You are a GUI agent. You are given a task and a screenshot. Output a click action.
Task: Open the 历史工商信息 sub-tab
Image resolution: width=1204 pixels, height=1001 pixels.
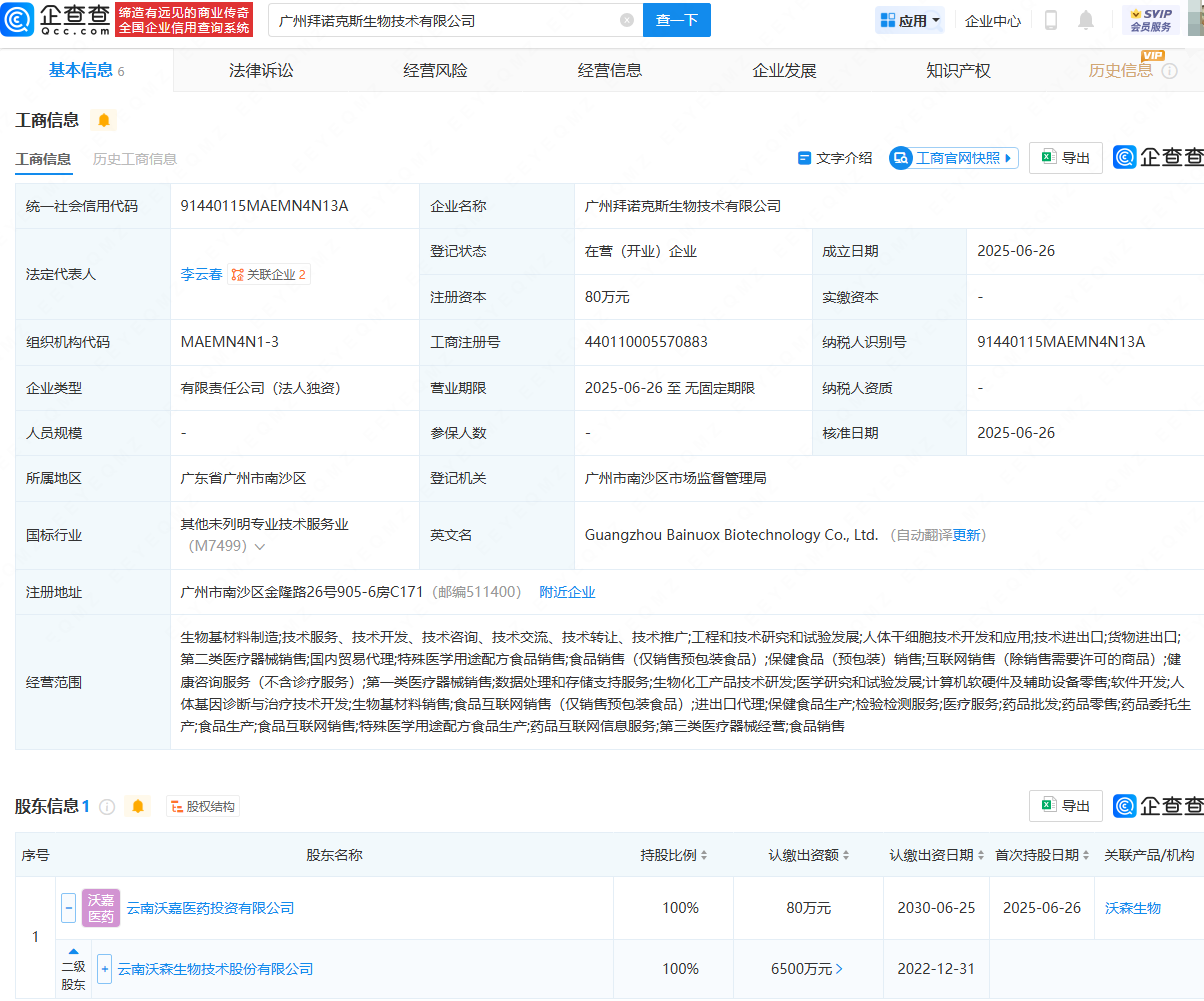coord(135,158)
